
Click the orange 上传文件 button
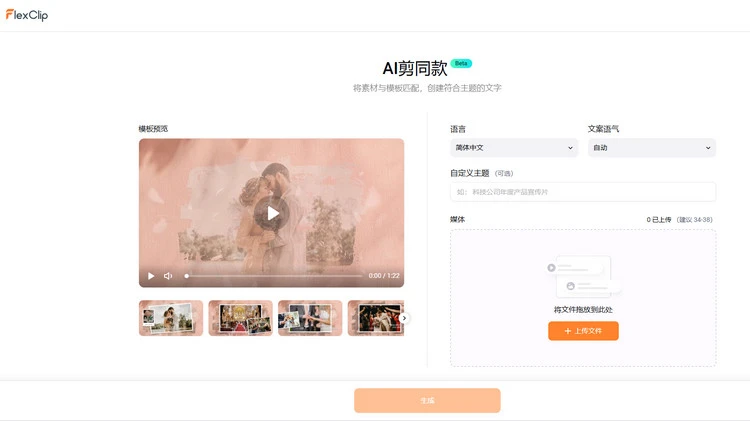(583, 331)
